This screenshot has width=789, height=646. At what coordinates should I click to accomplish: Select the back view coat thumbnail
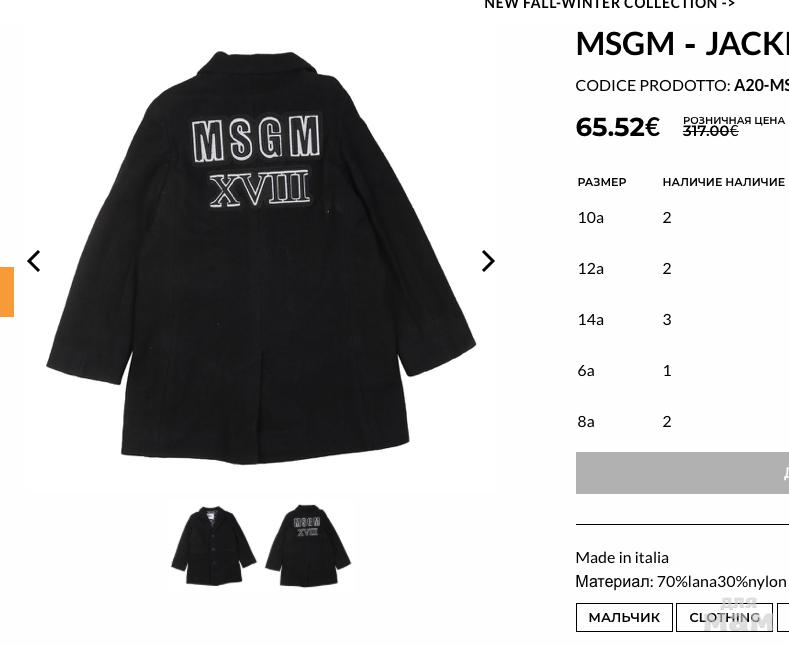pos(308,545)
